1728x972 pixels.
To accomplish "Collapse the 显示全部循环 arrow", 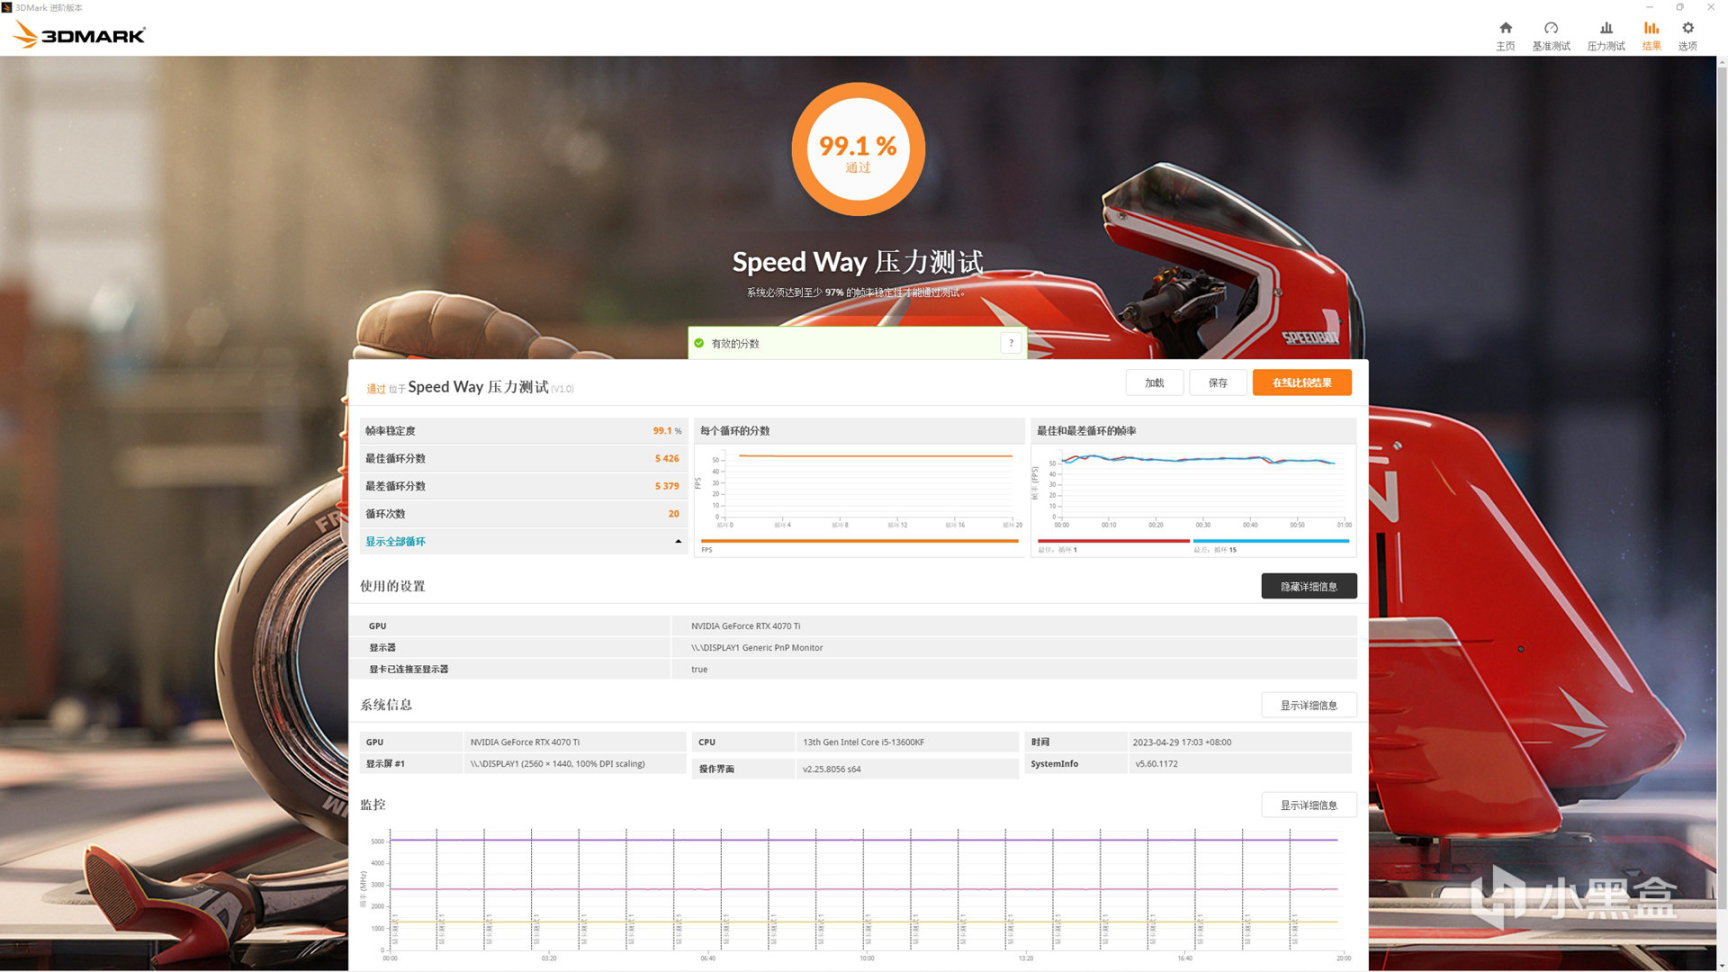I will pos(678,541).
